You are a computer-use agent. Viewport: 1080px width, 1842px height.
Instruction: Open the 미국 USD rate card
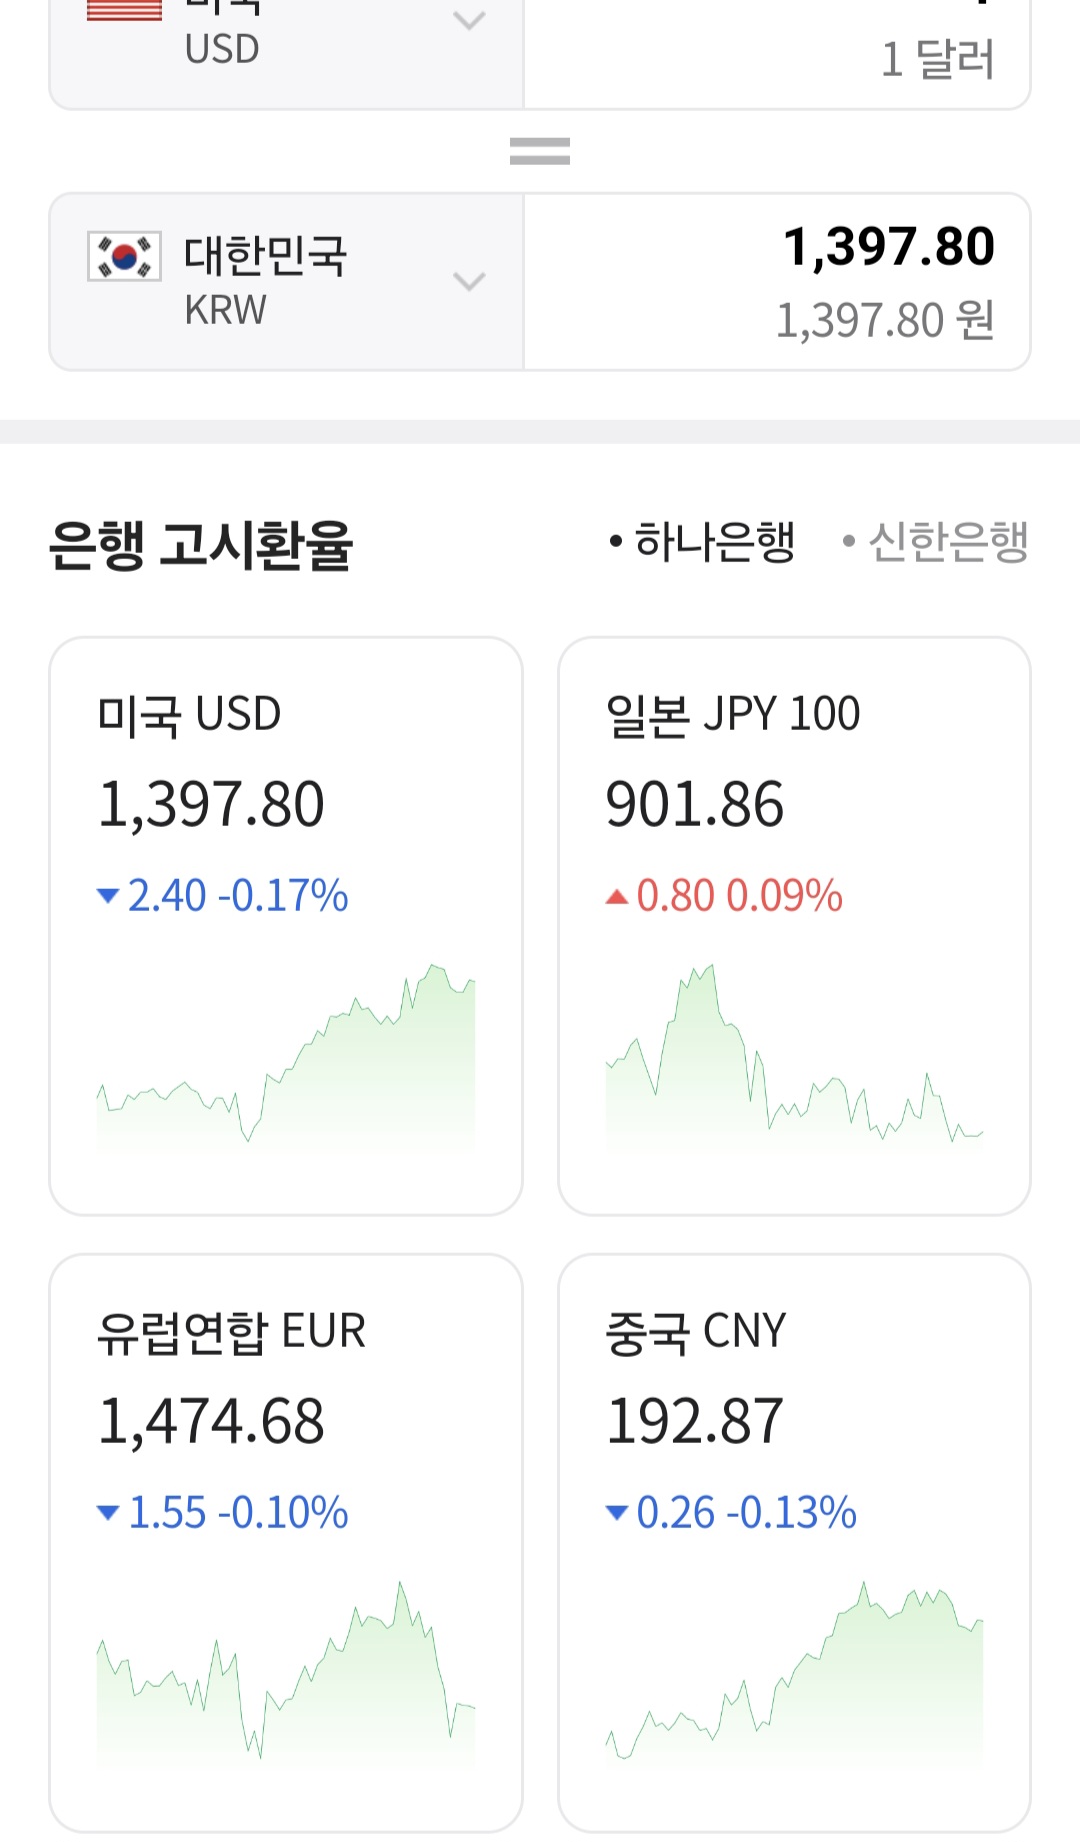coord(286,760)
